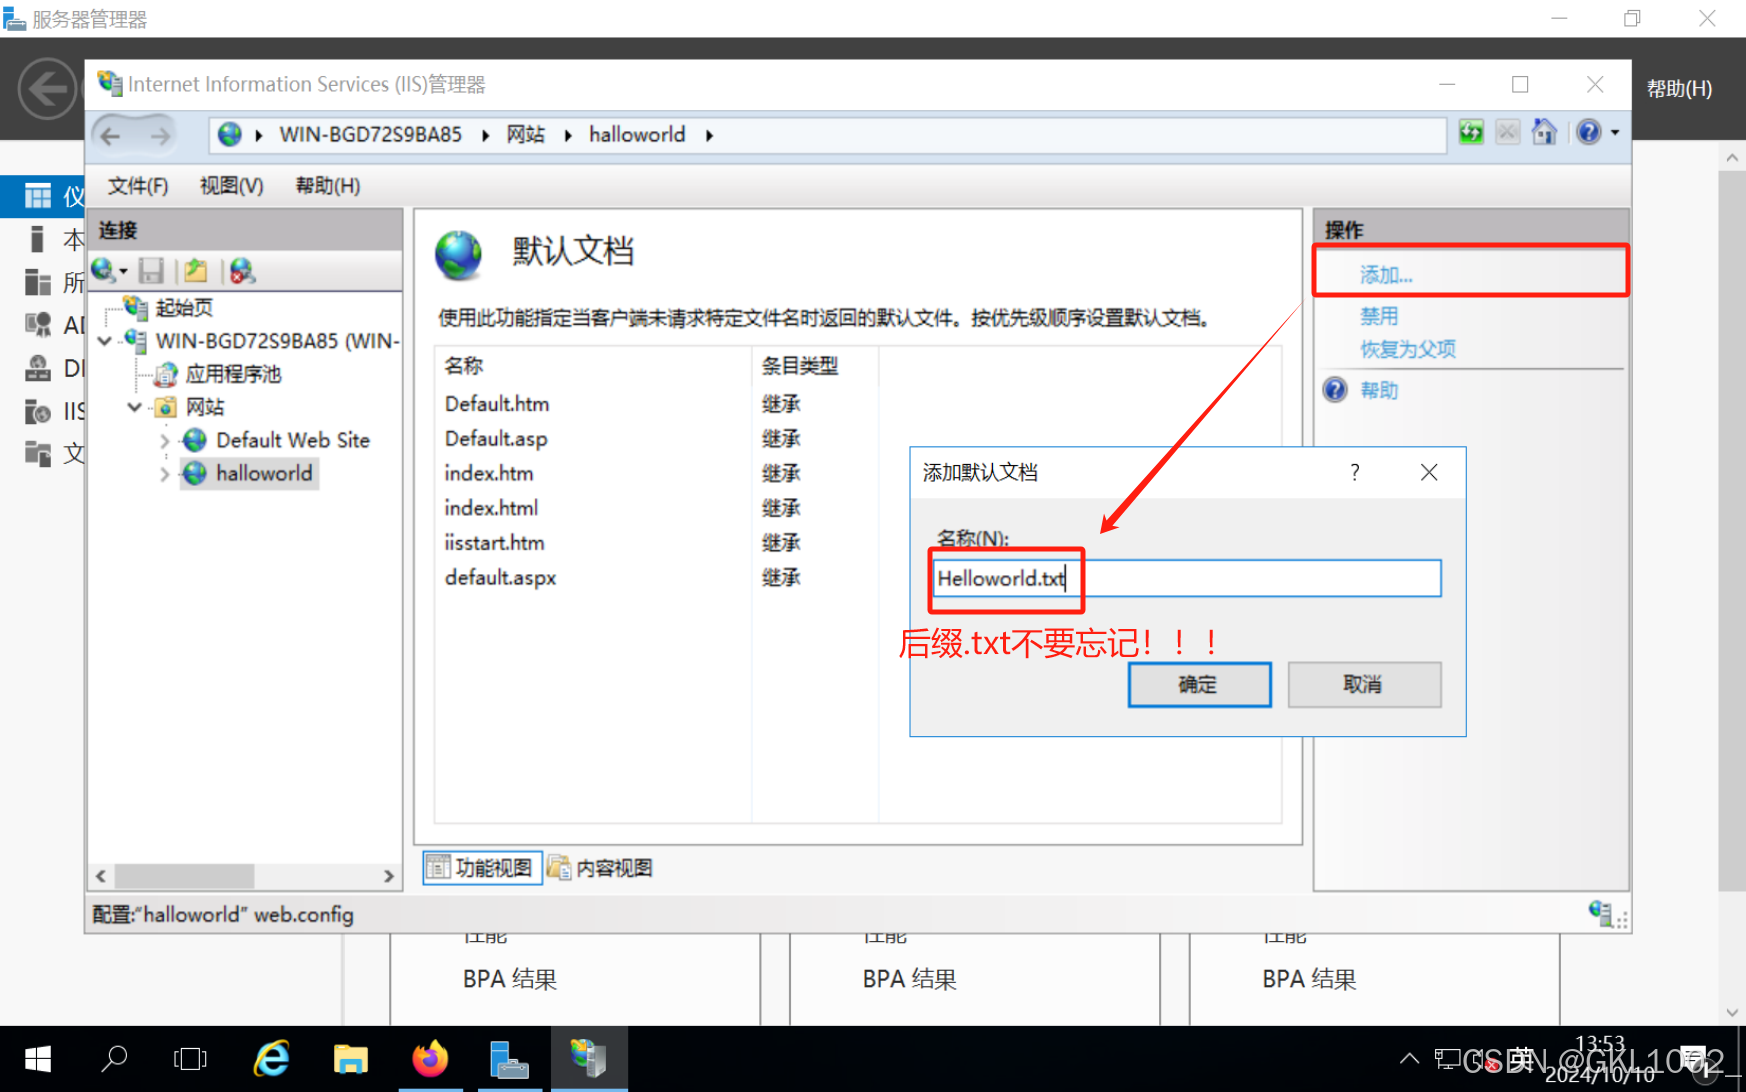This screenshot has width=1746, height=1092.
Task: Open the 视图(V) menu
Action: click(231, 186)
